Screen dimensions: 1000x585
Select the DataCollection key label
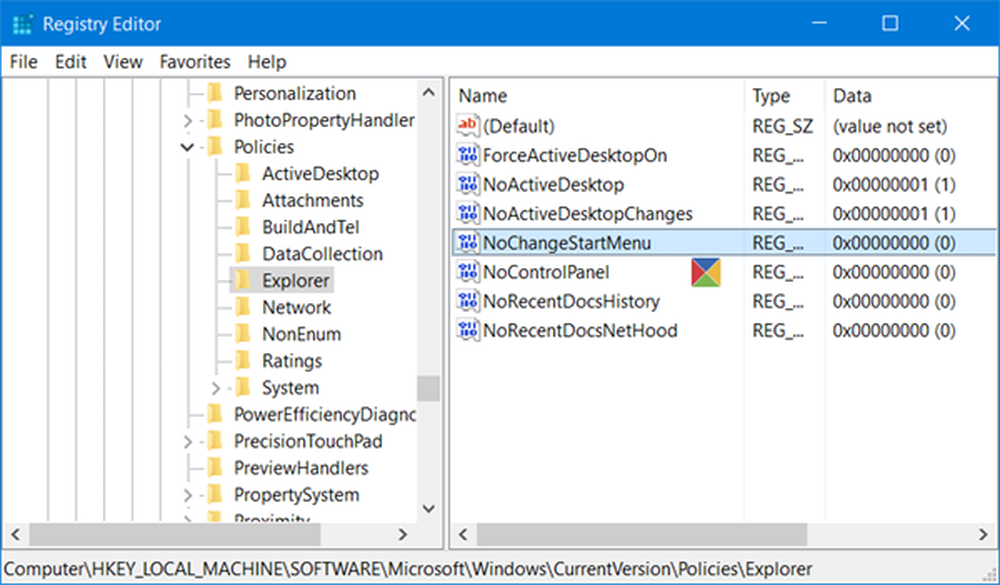tap(322, 254)
